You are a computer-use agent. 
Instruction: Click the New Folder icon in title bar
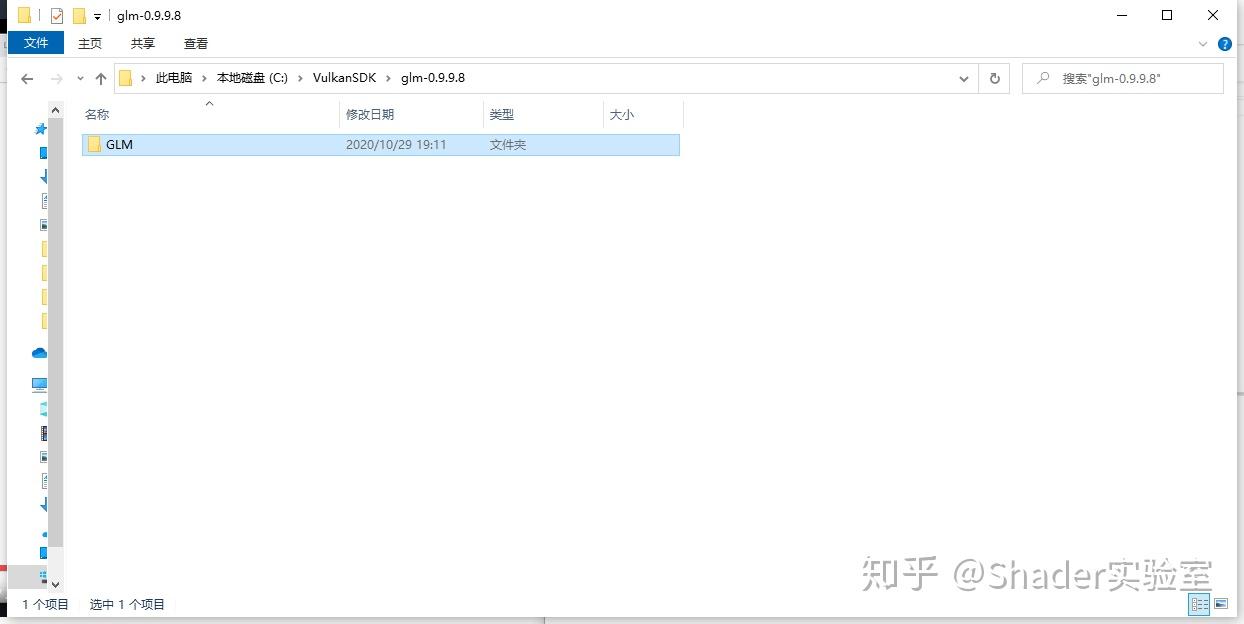click(79, 15)
